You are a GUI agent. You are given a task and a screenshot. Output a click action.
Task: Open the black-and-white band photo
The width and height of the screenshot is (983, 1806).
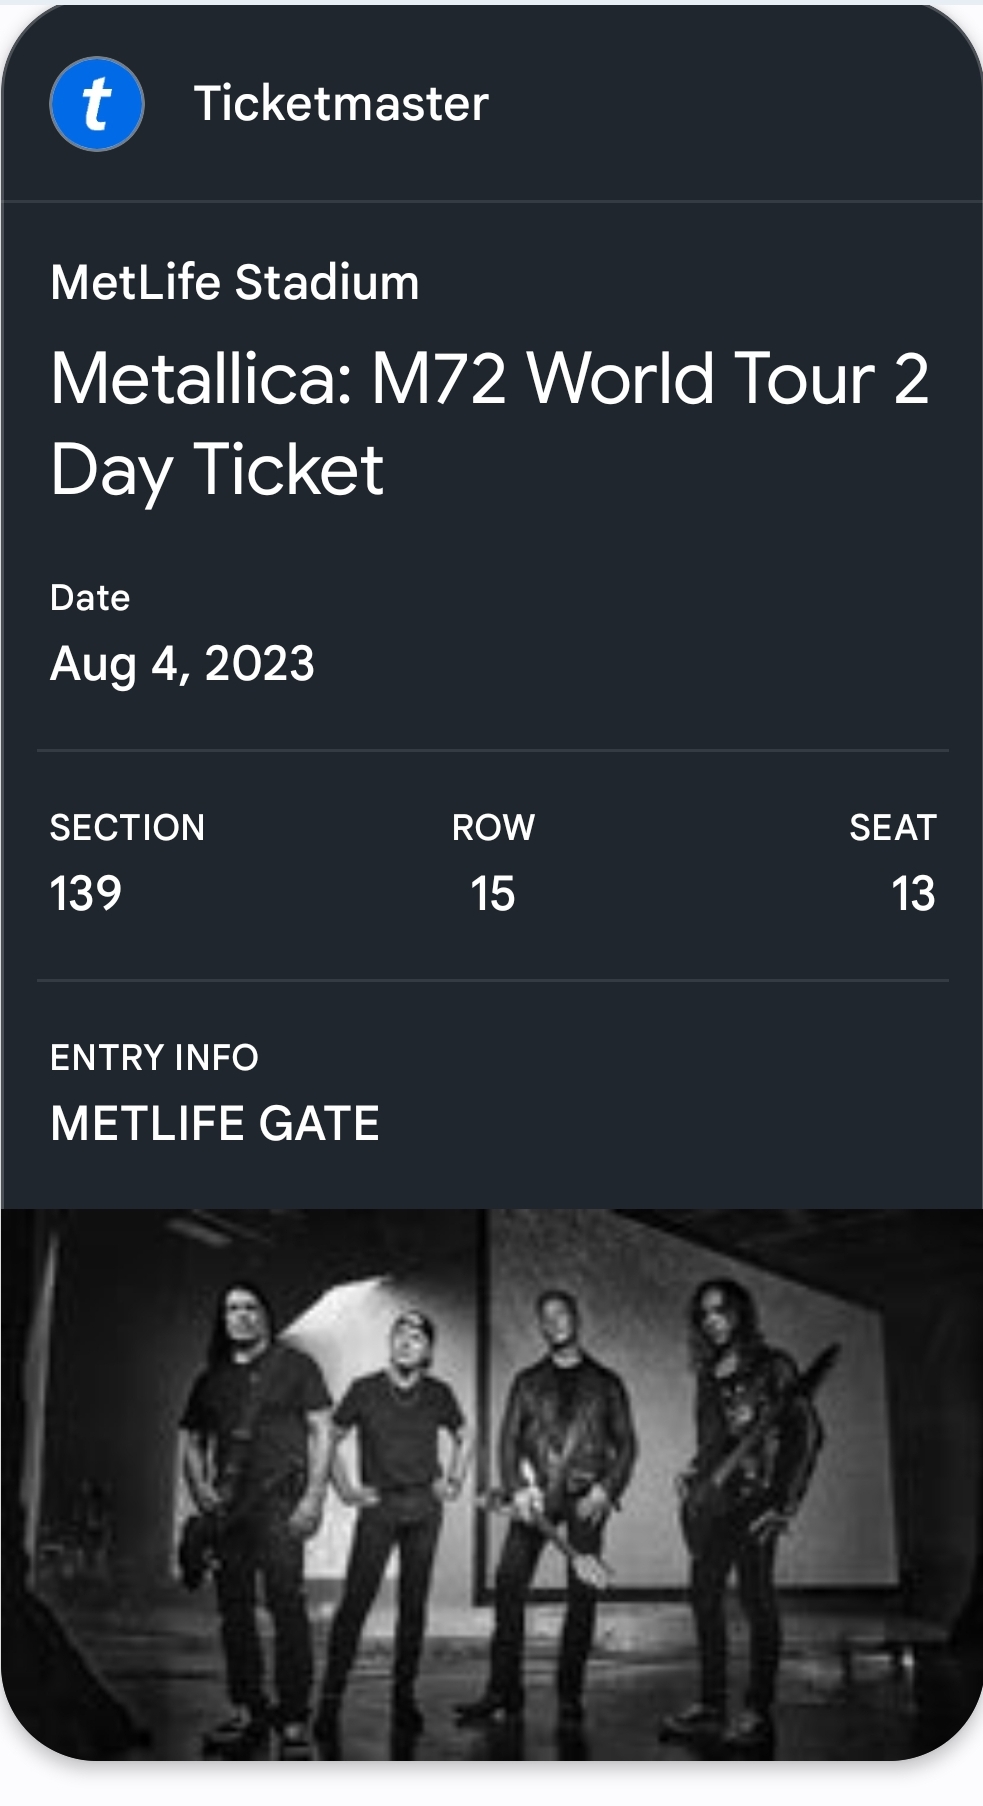click(x=492, y=1480)
